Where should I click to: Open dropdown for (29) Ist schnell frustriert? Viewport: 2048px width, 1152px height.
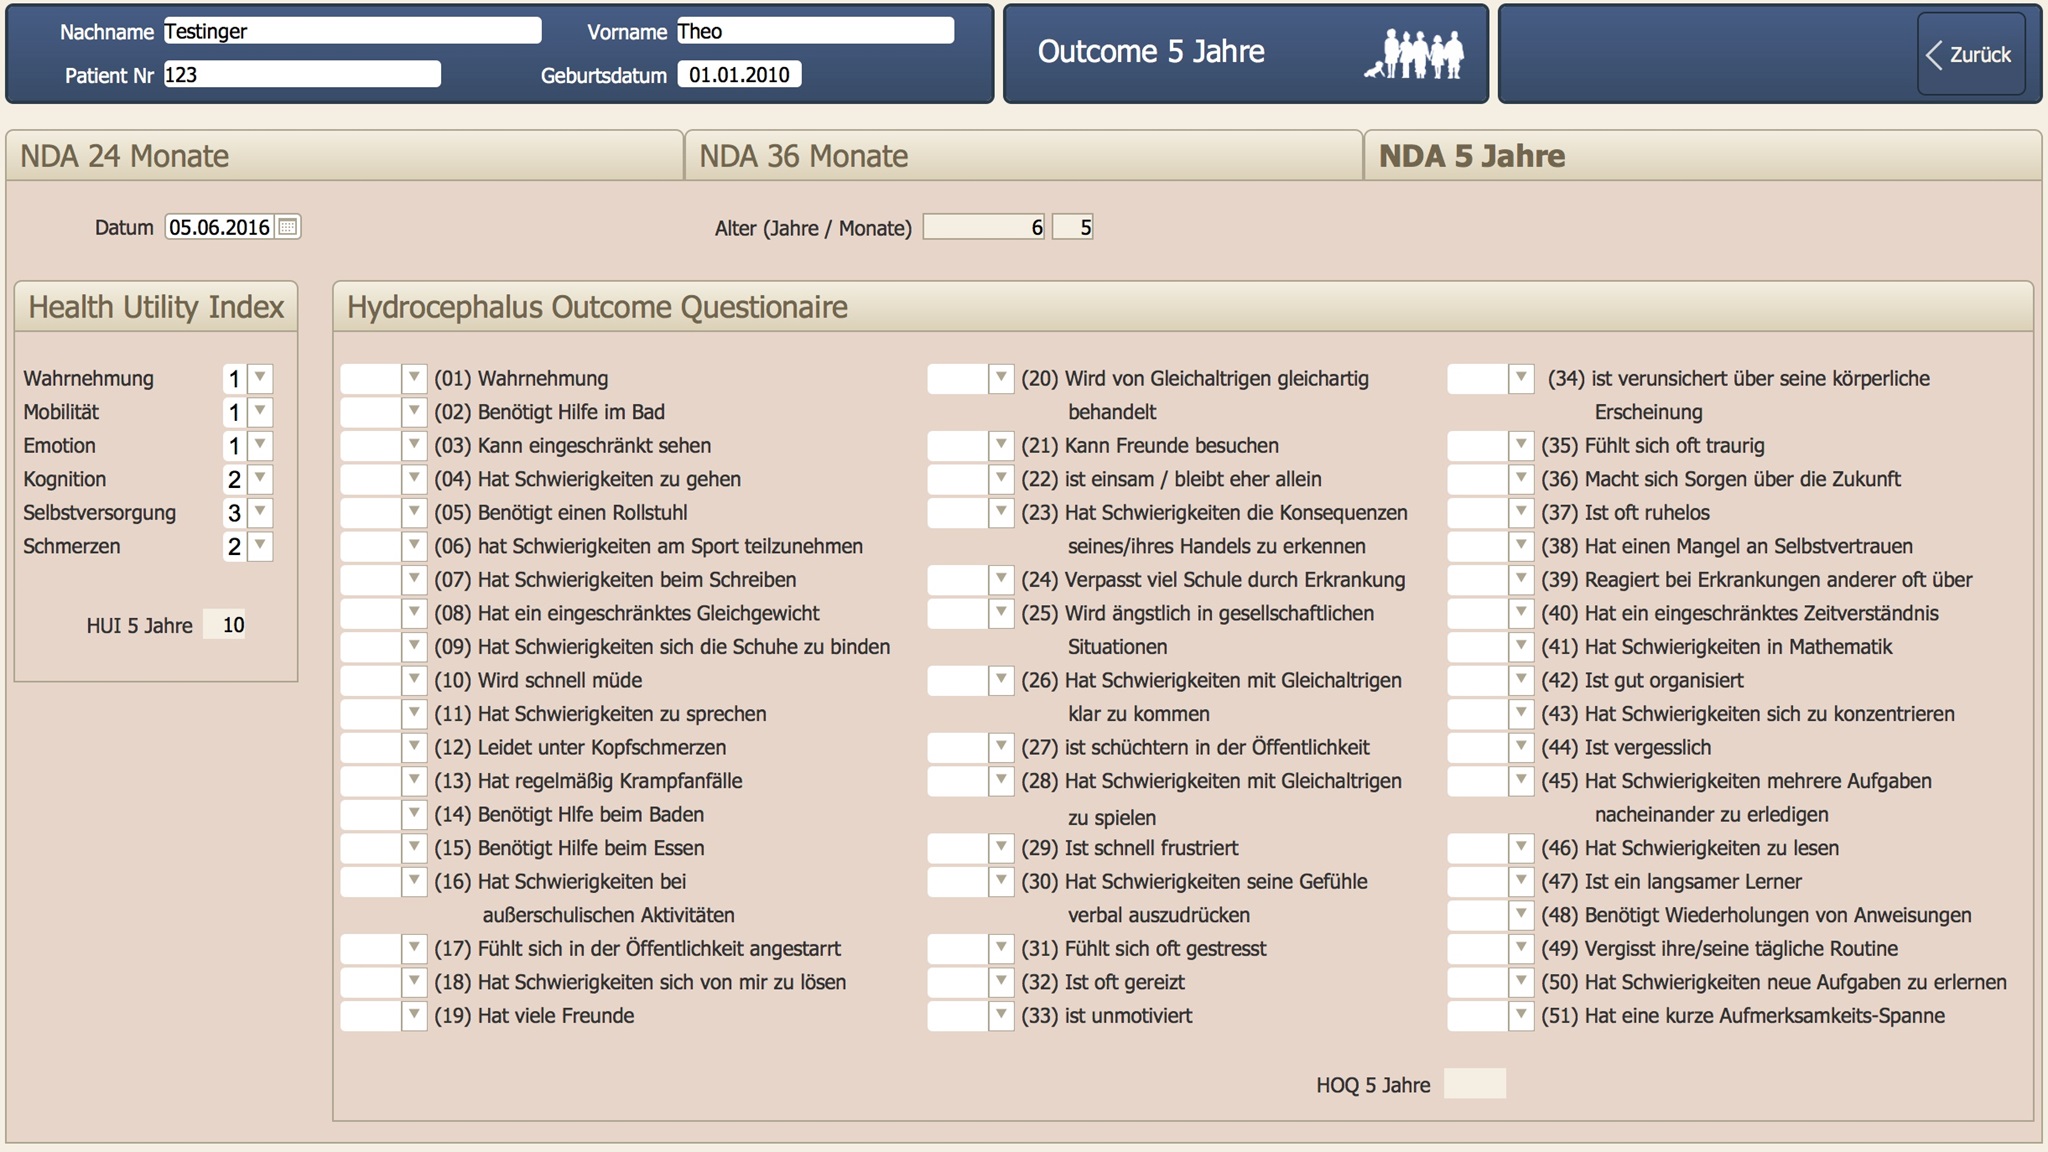(1000, 848)
